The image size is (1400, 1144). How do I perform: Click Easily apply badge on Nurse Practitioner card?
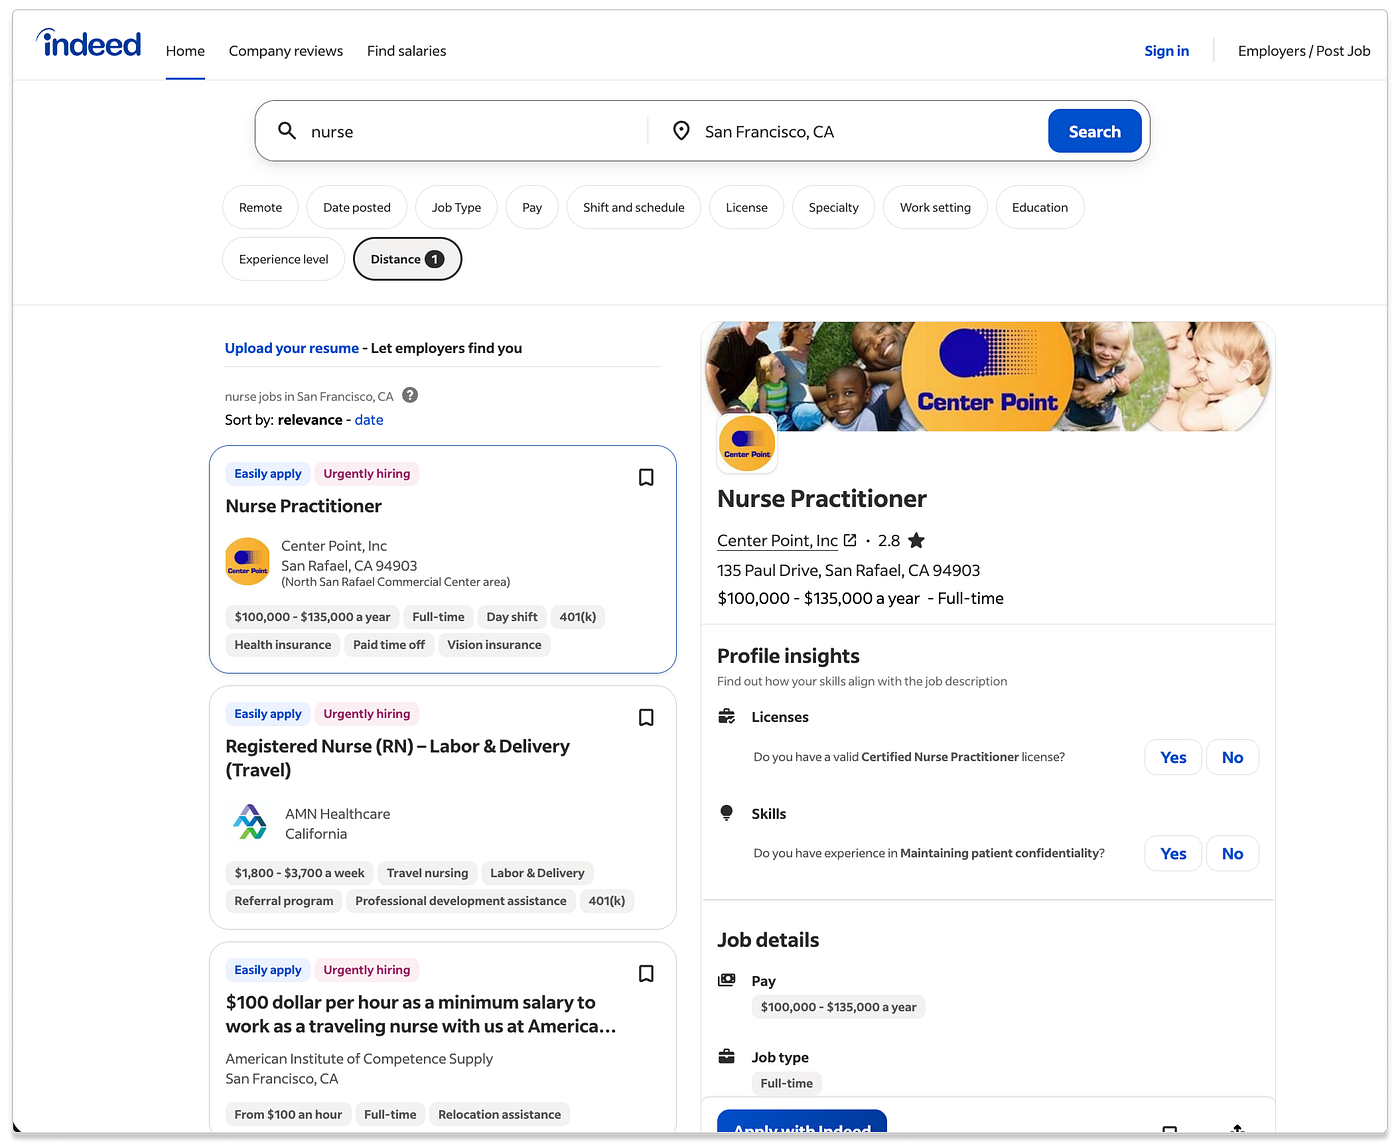point(268,474)
